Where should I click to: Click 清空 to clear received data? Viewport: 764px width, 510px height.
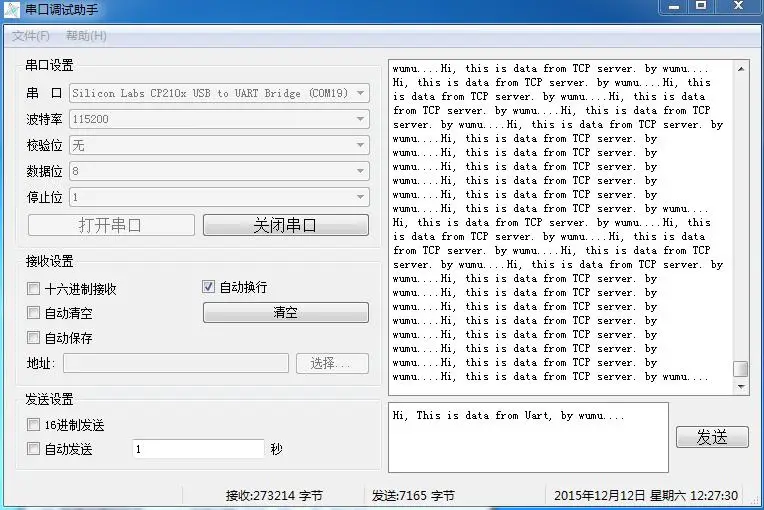coord(286,312)
